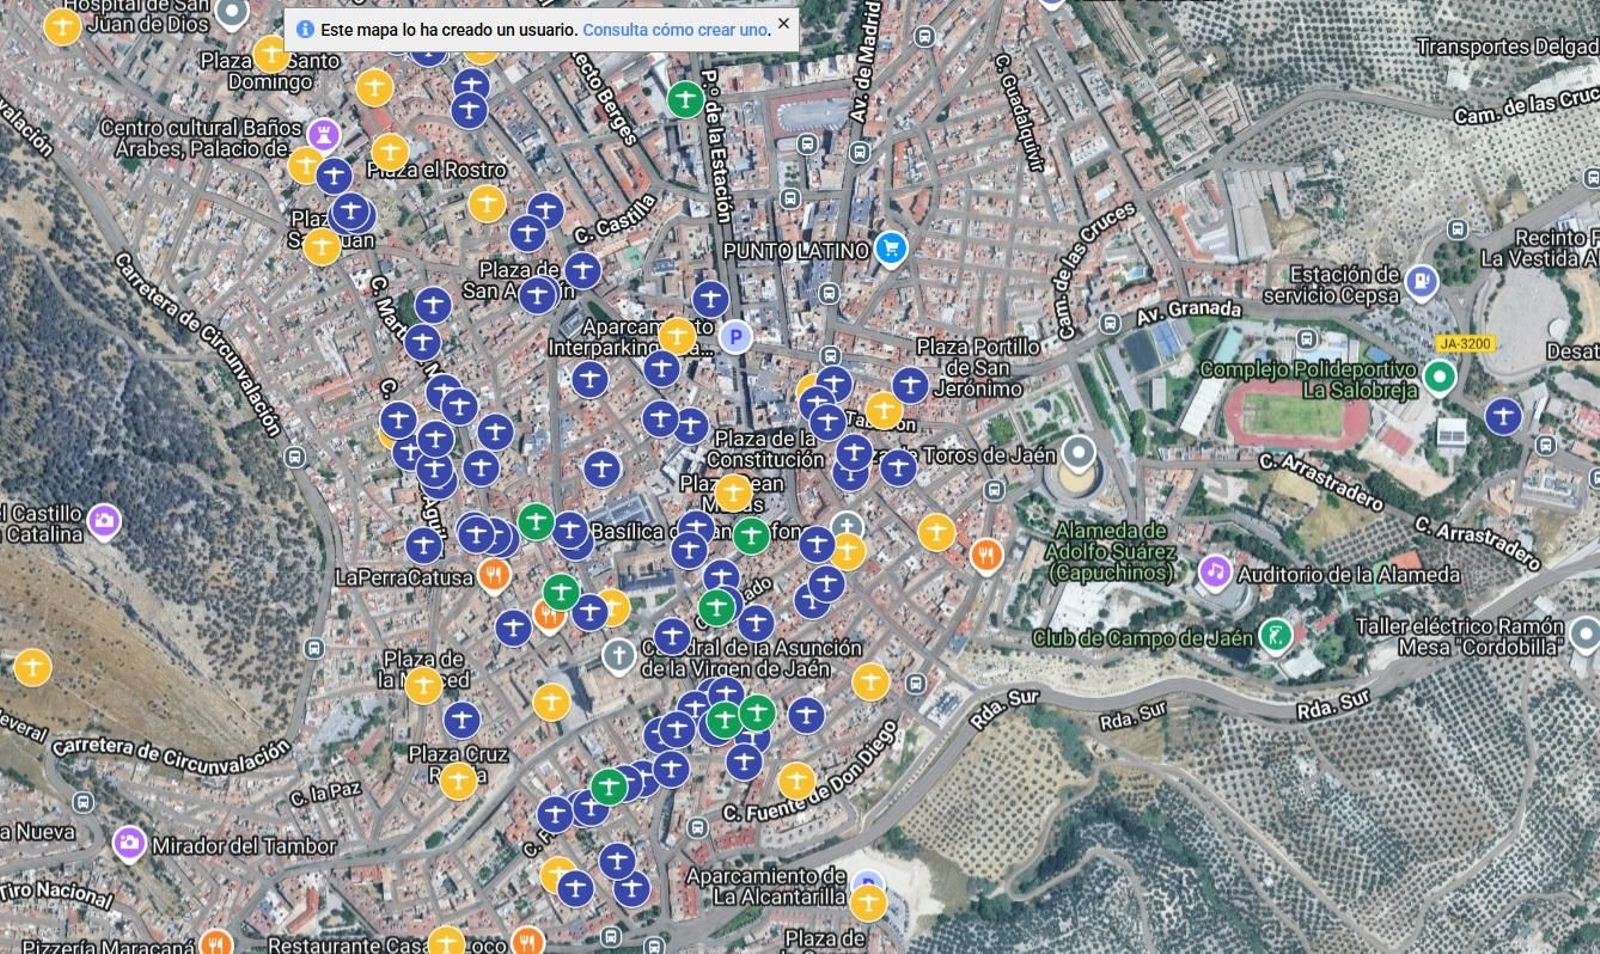
Task: Open the green marker near the JA-3200 road label
Action: pos(1440,379)
